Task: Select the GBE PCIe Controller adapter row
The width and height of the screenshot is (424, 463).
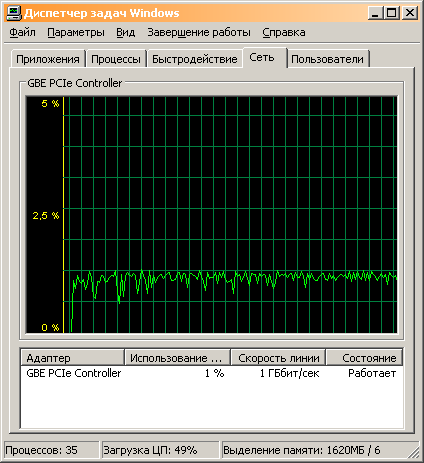Action: click(212, 373)
